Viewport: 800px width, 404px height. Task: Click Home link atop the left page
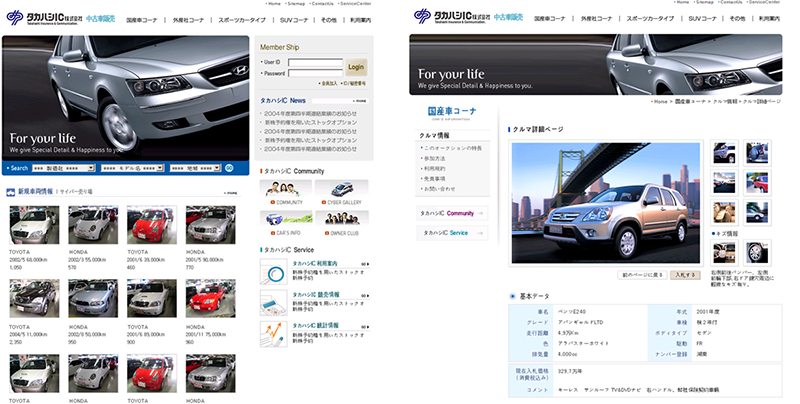[273, 4]
